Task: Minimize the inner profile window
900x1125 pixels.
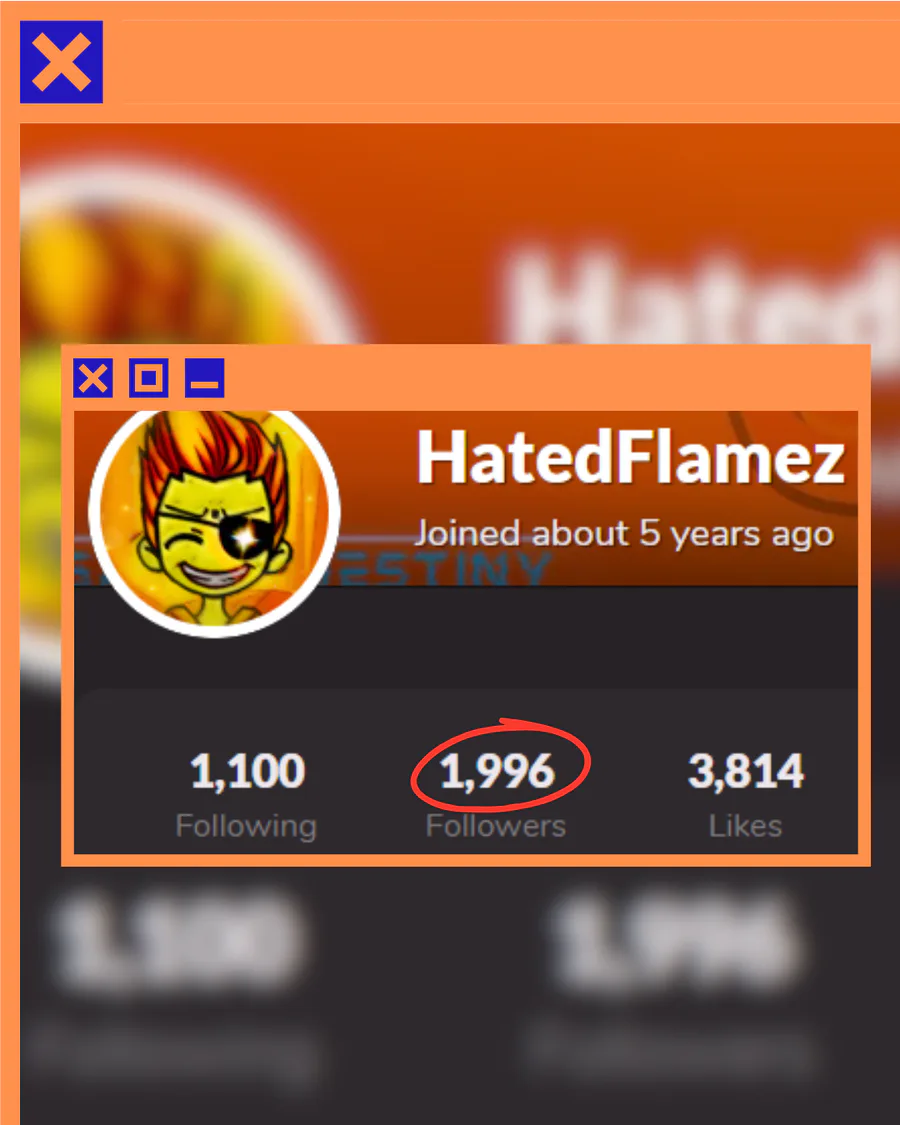Action: [205, 378]
